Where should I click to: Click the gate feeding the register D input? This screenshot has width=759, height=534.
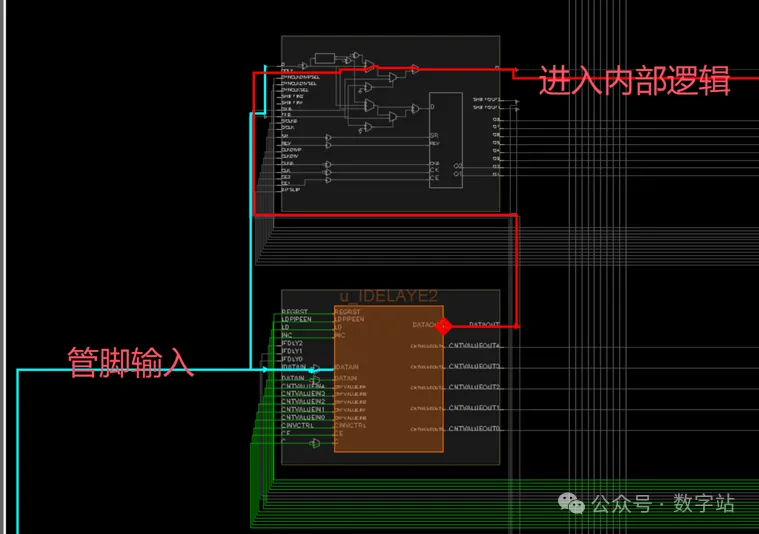point(415,108)
